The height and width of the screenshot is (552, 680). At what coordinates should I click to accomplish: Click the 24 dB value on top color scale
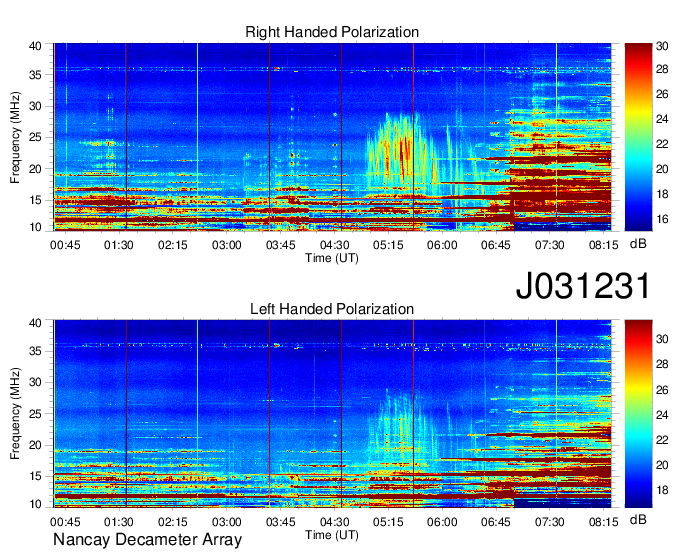pos(662,119)
